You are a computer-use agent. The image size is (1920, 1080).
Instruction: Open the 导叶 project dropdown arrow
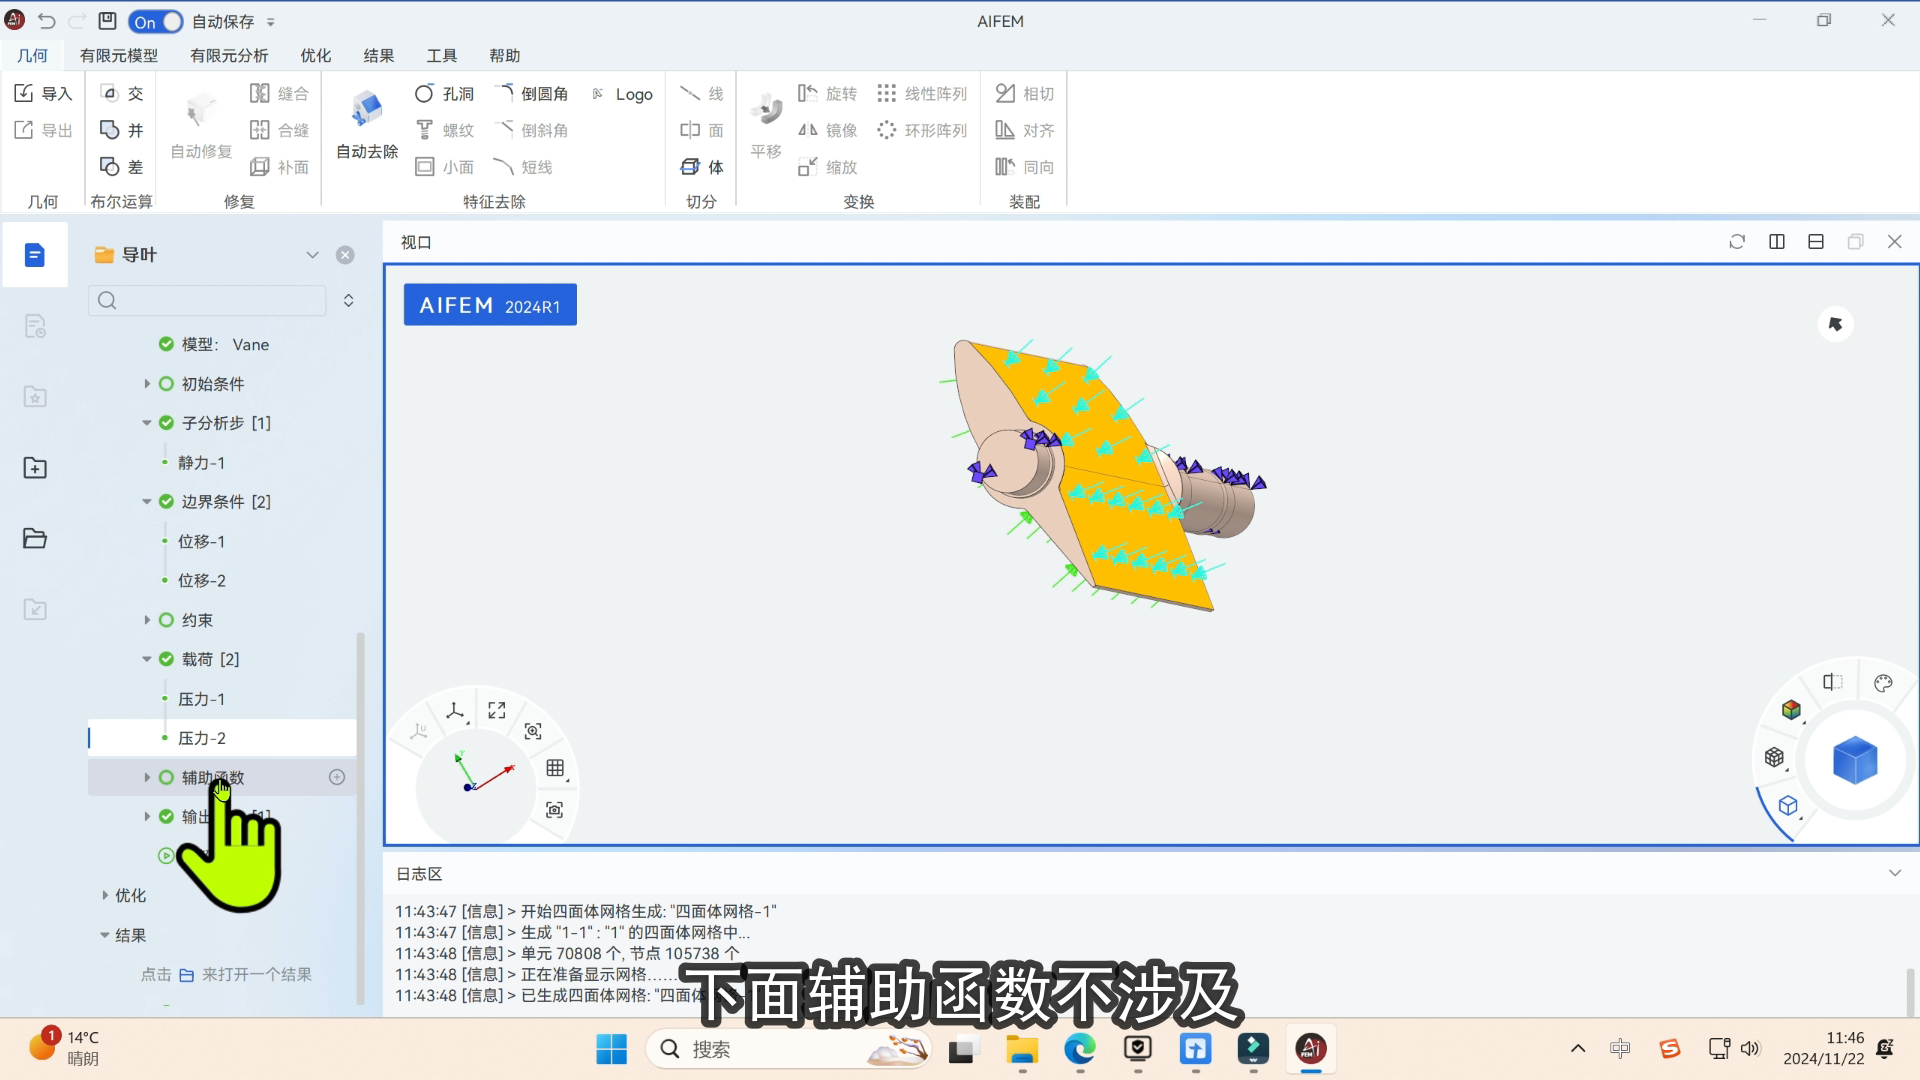click(x=312, y=255)
